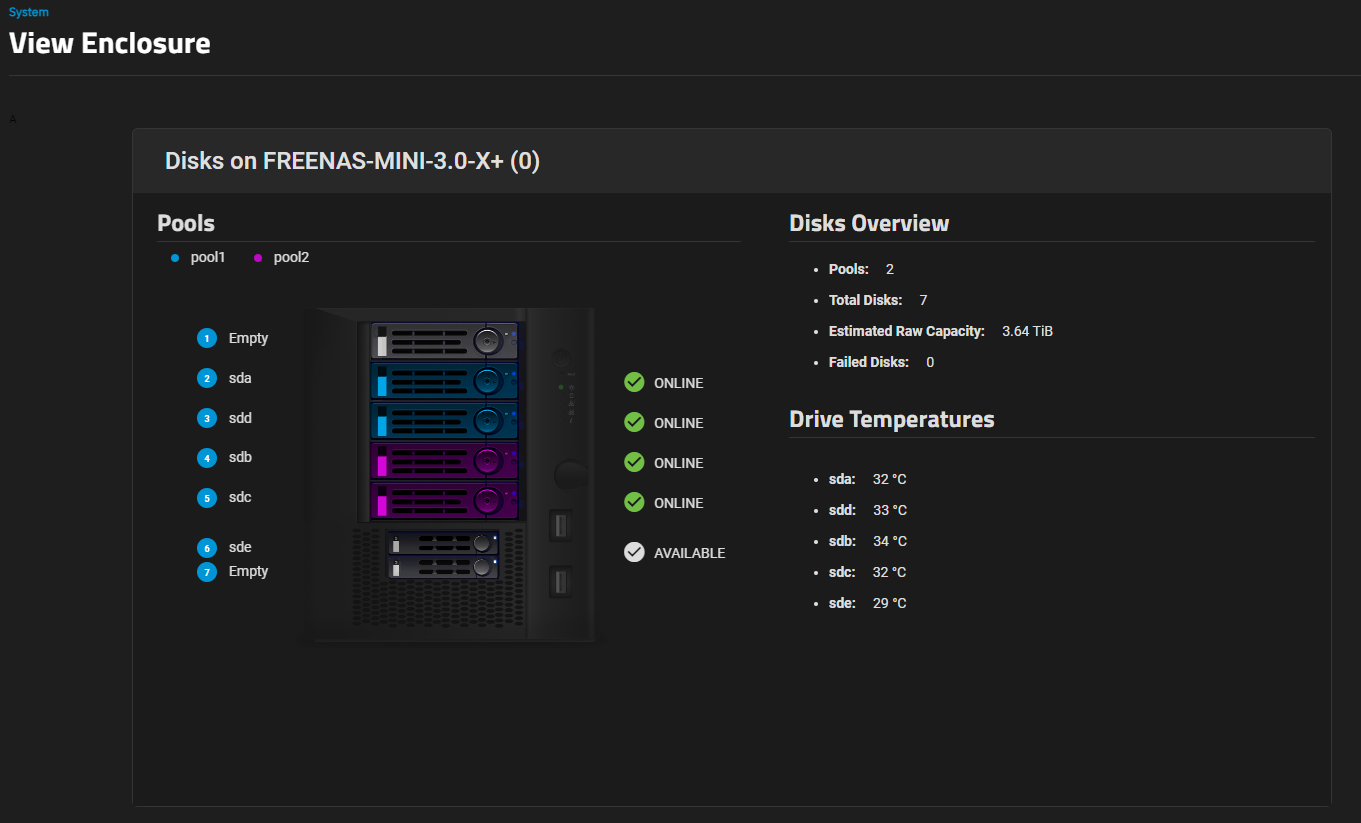Select the sde disk label
The height and width of the screenshot is (823, 1361).
click(240, 548)
